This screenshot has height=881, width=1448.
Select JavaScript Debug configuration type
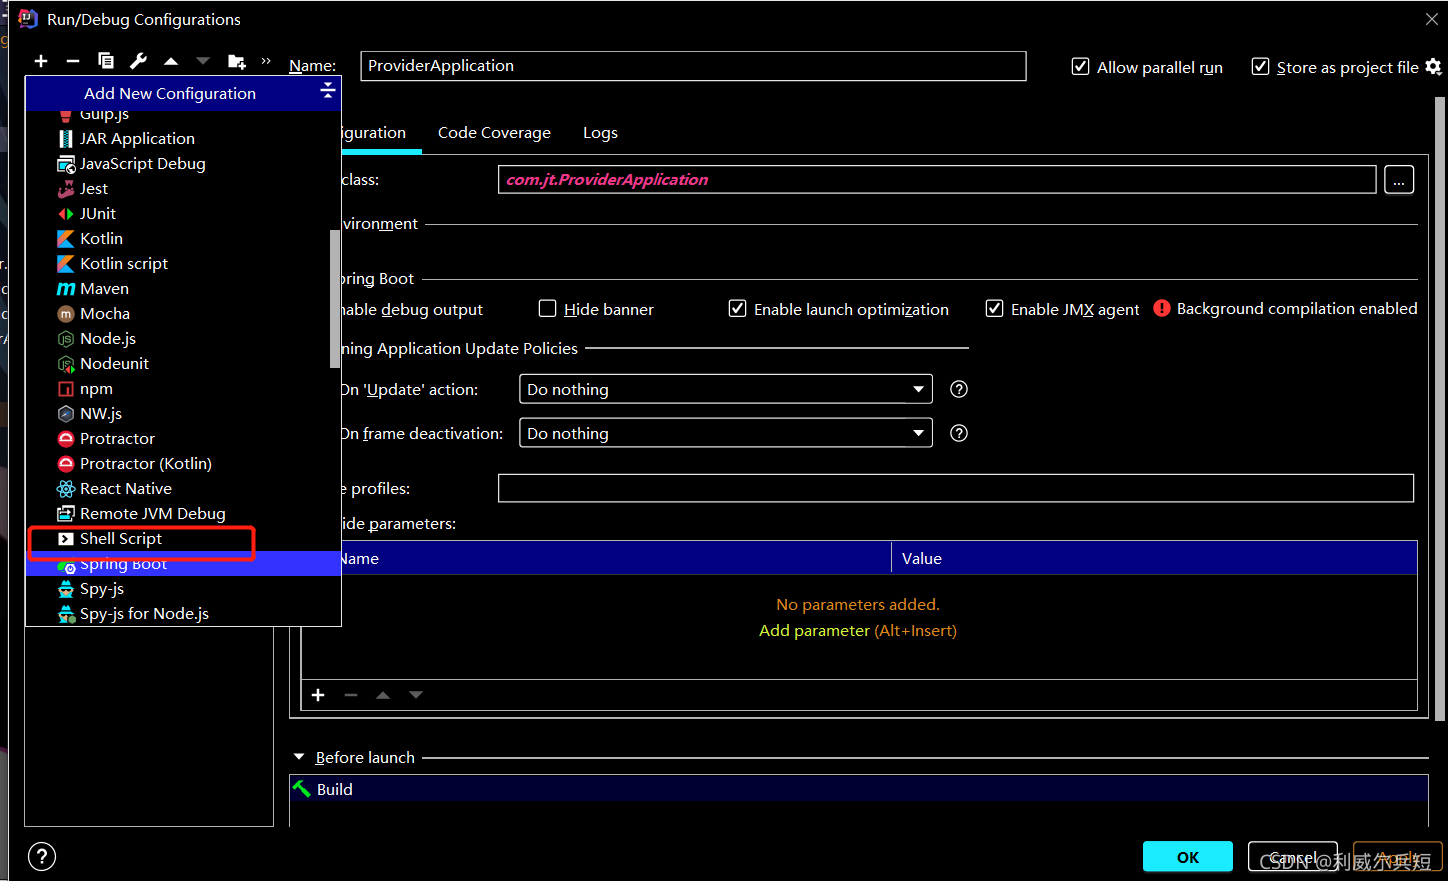pos(183,163)
